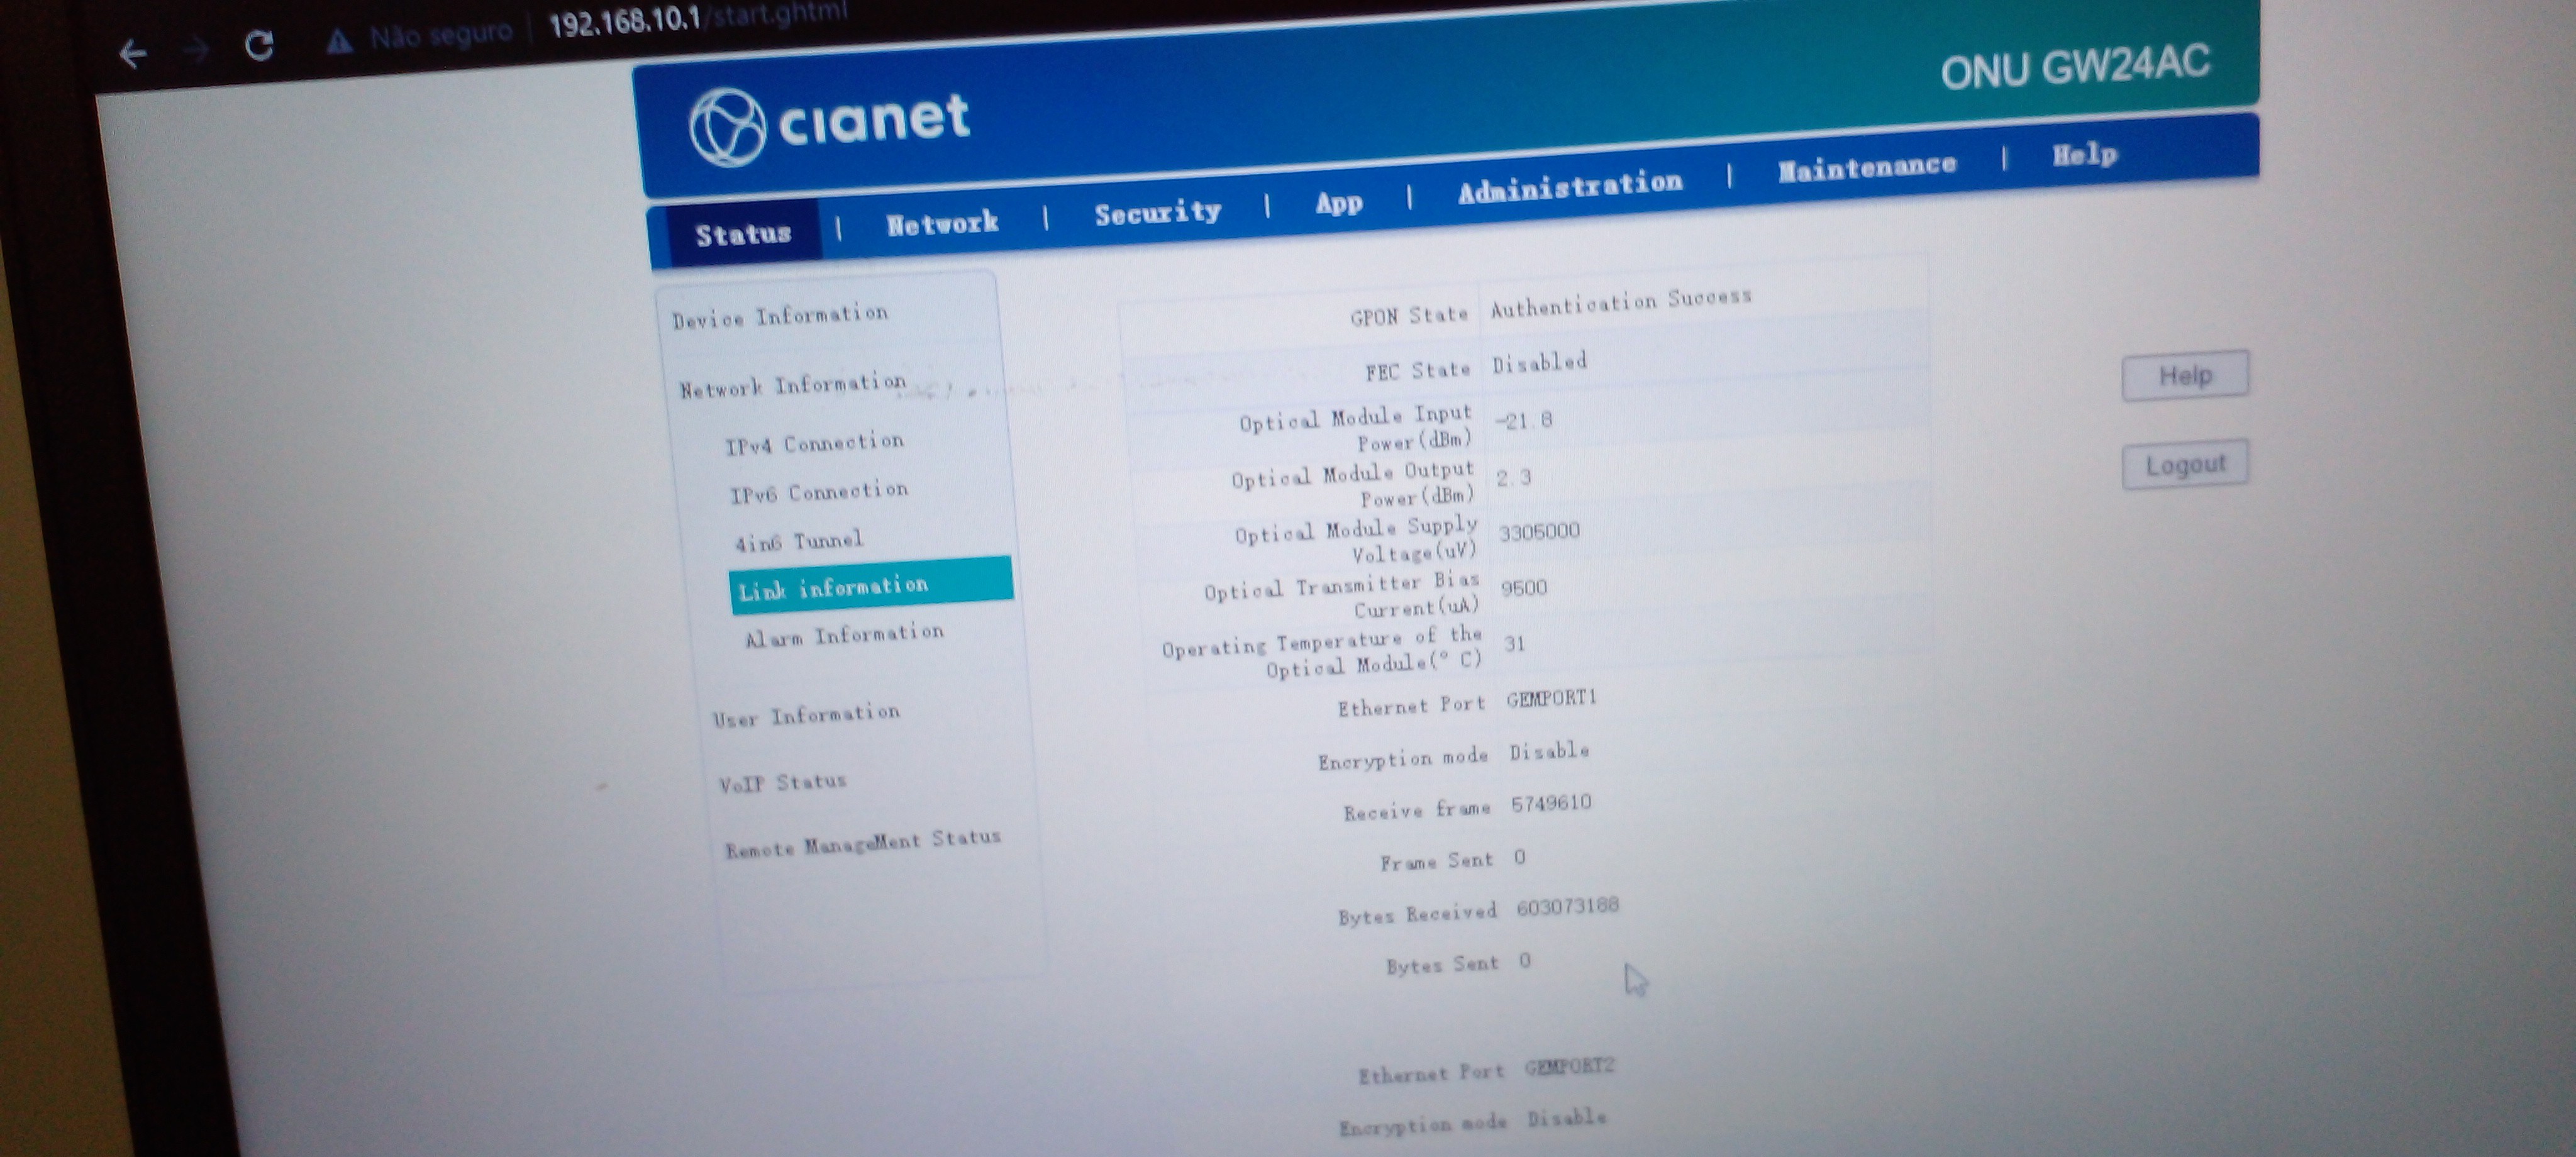Expand Device Information in the sidebar
2576x1157 pixels.
click(x=780, y=316)
